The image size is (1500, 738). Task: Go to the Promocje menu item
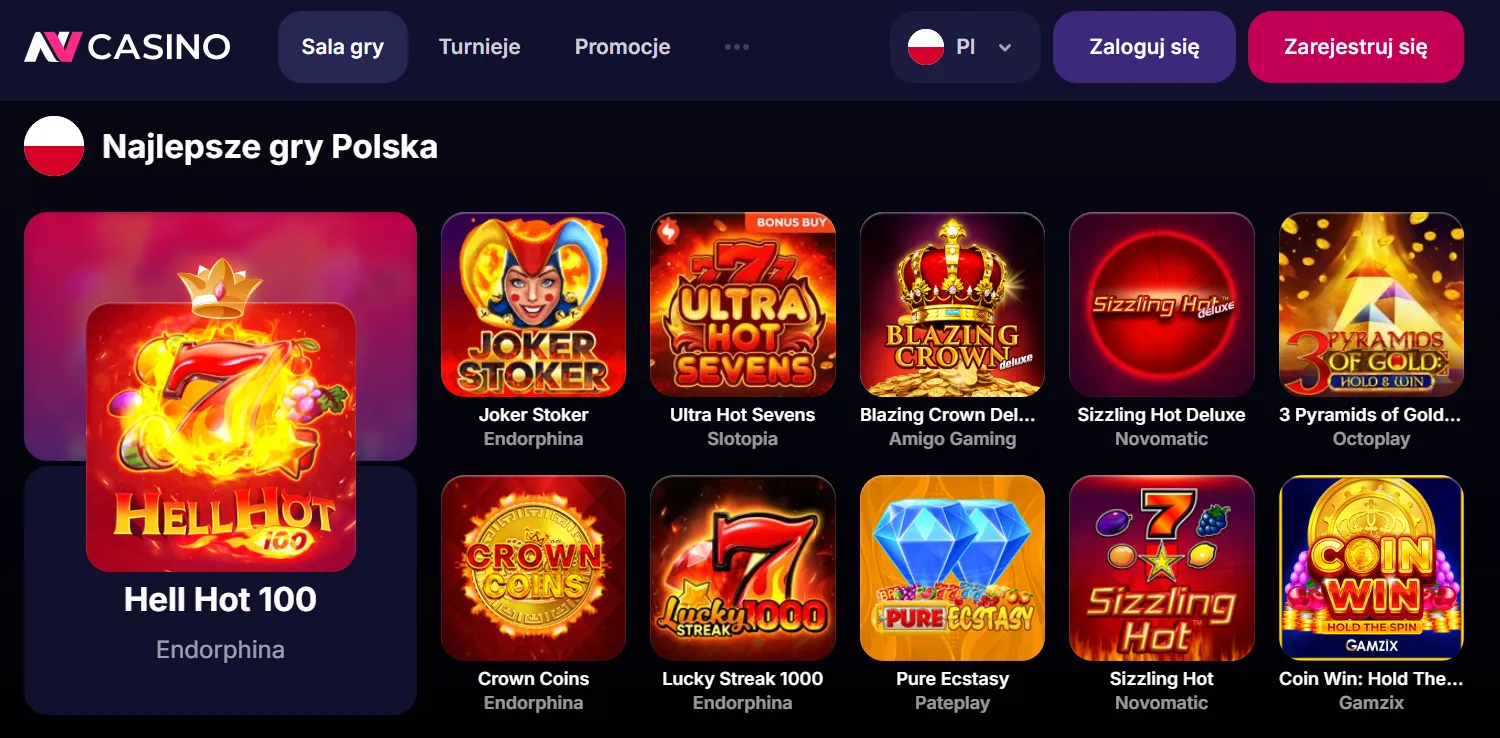tap(622, 47)
